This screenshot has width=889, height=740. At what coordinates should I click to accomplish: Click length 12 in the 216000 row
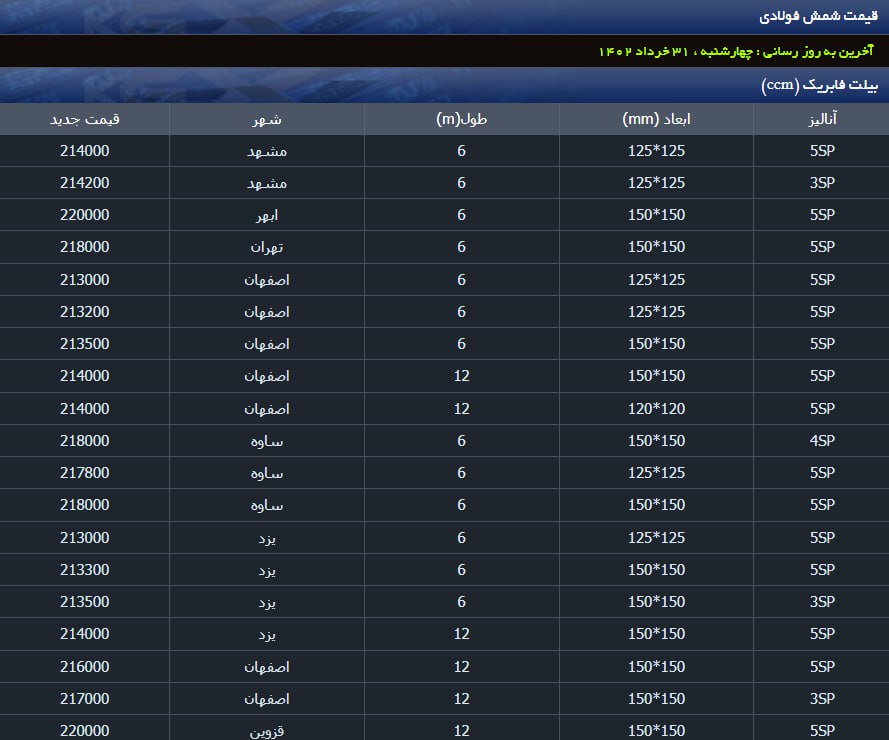(462, 666)
